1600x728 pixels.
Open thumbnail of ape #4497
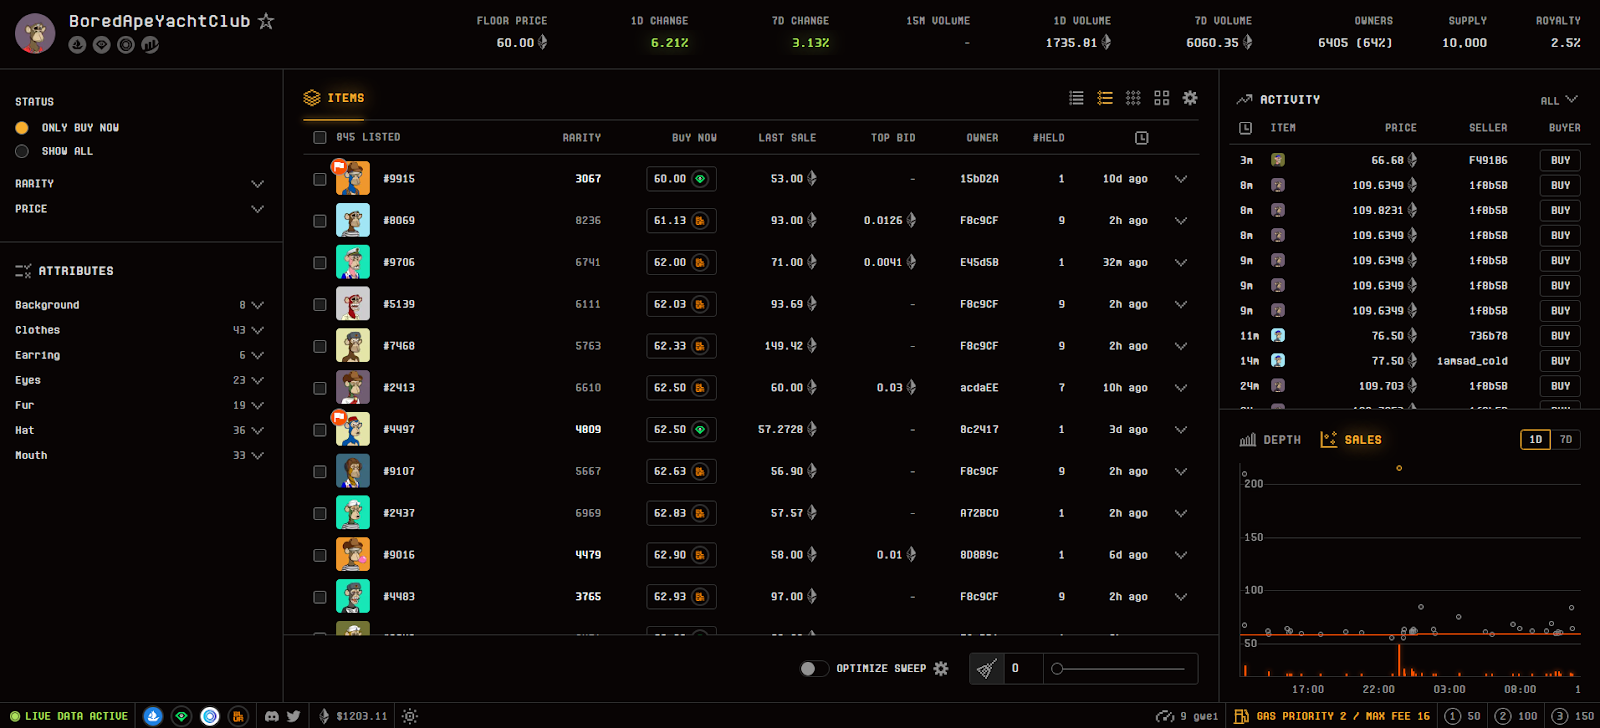pos(352,429)
